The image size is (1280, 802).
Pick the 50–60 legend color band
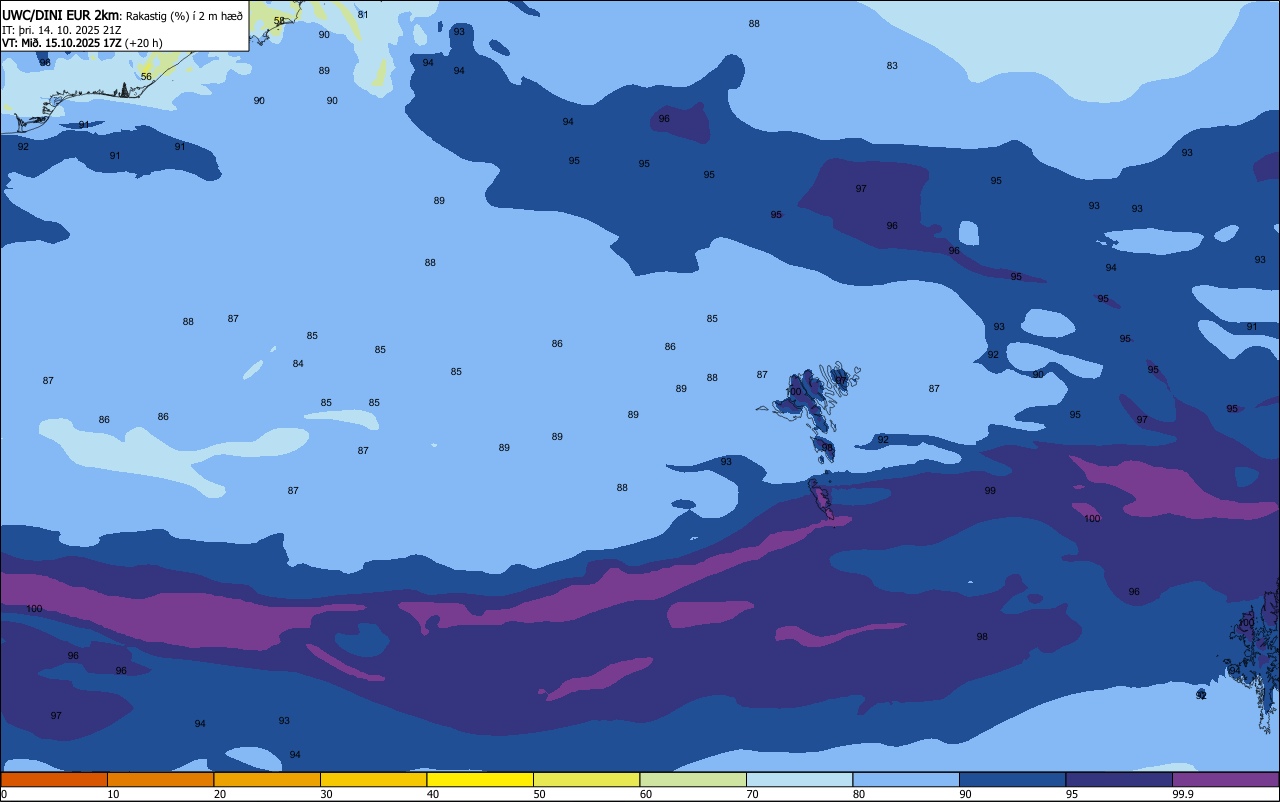586,779
